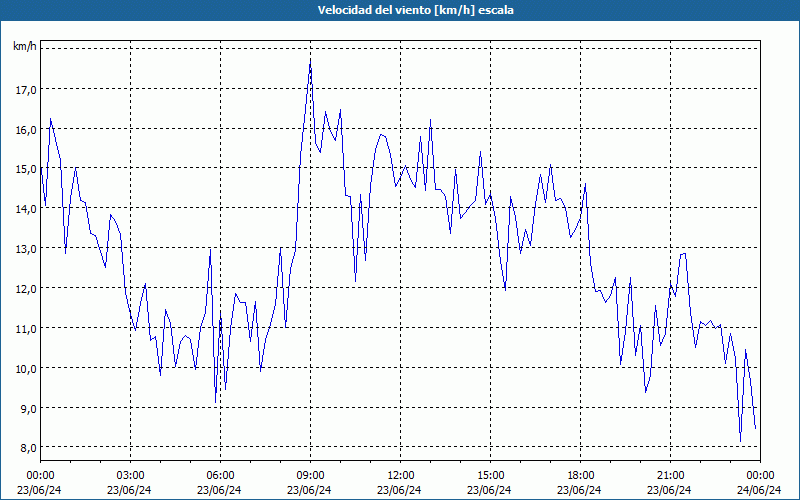Click the '14,0' y-axis value
800x500 pixels.
tap(26, 209)
